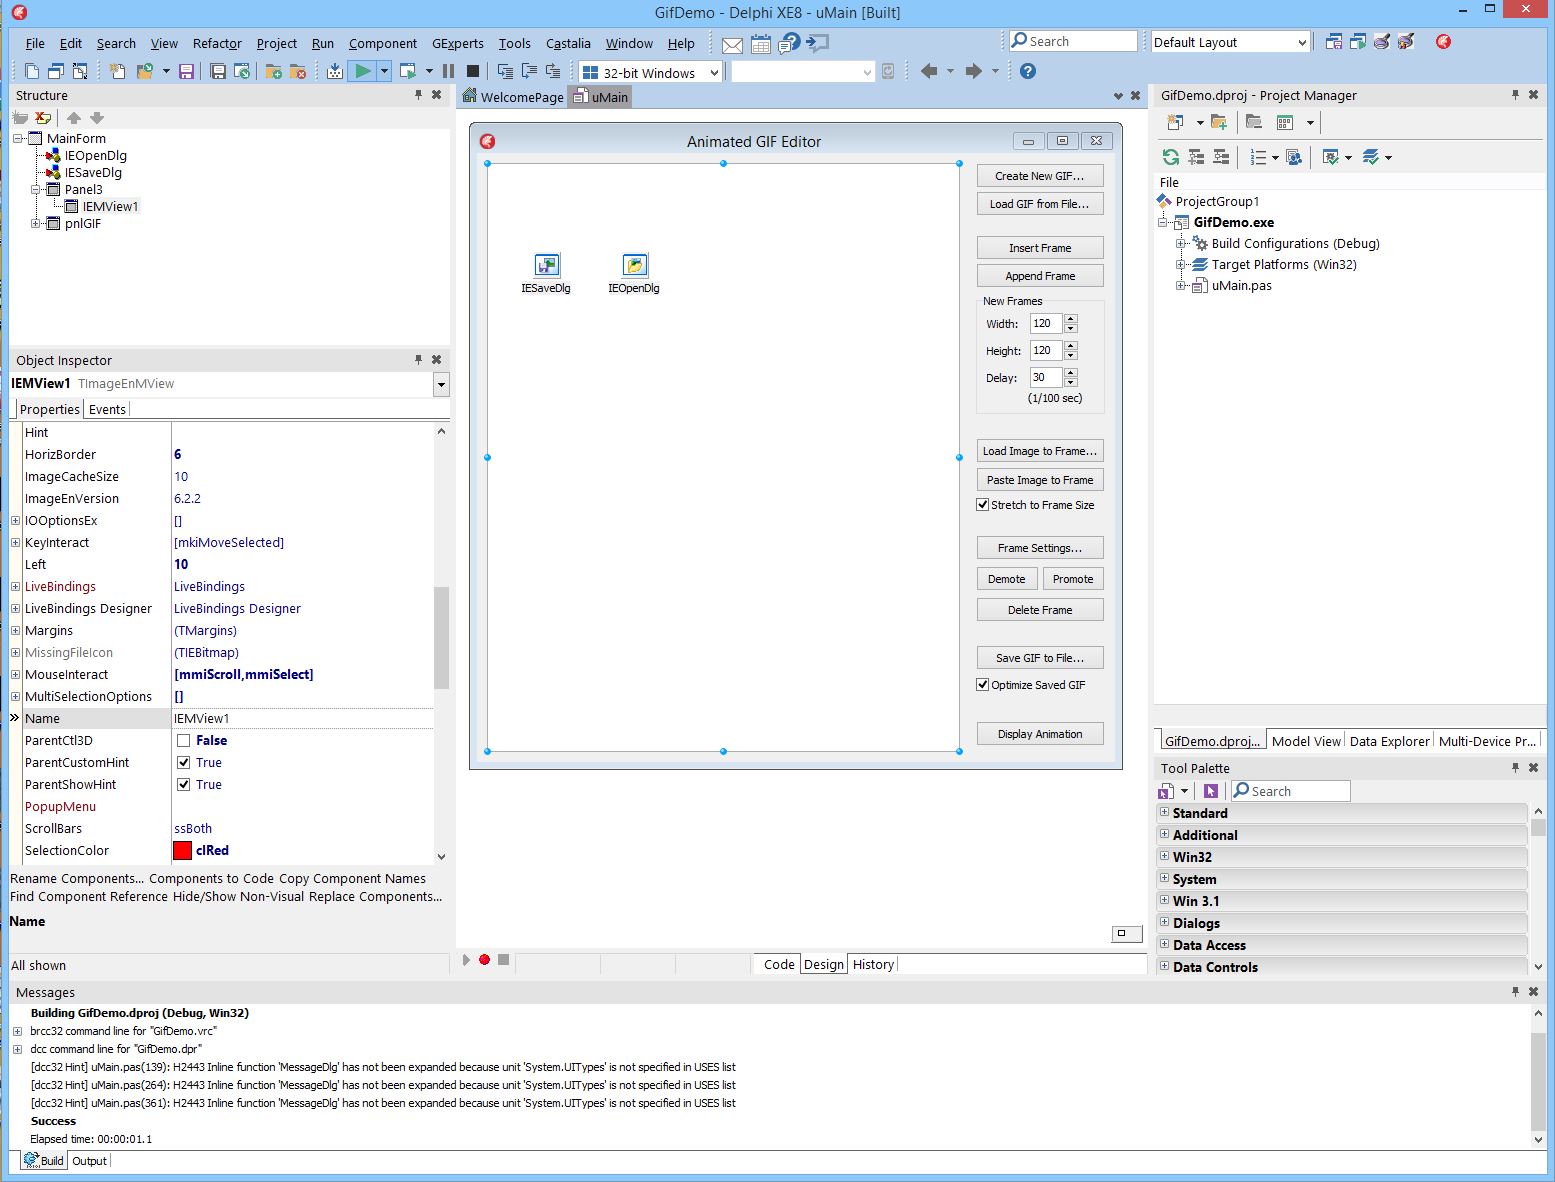
Task: Select IEMView1 in the Structure tree
Action: tap(110, 207)
